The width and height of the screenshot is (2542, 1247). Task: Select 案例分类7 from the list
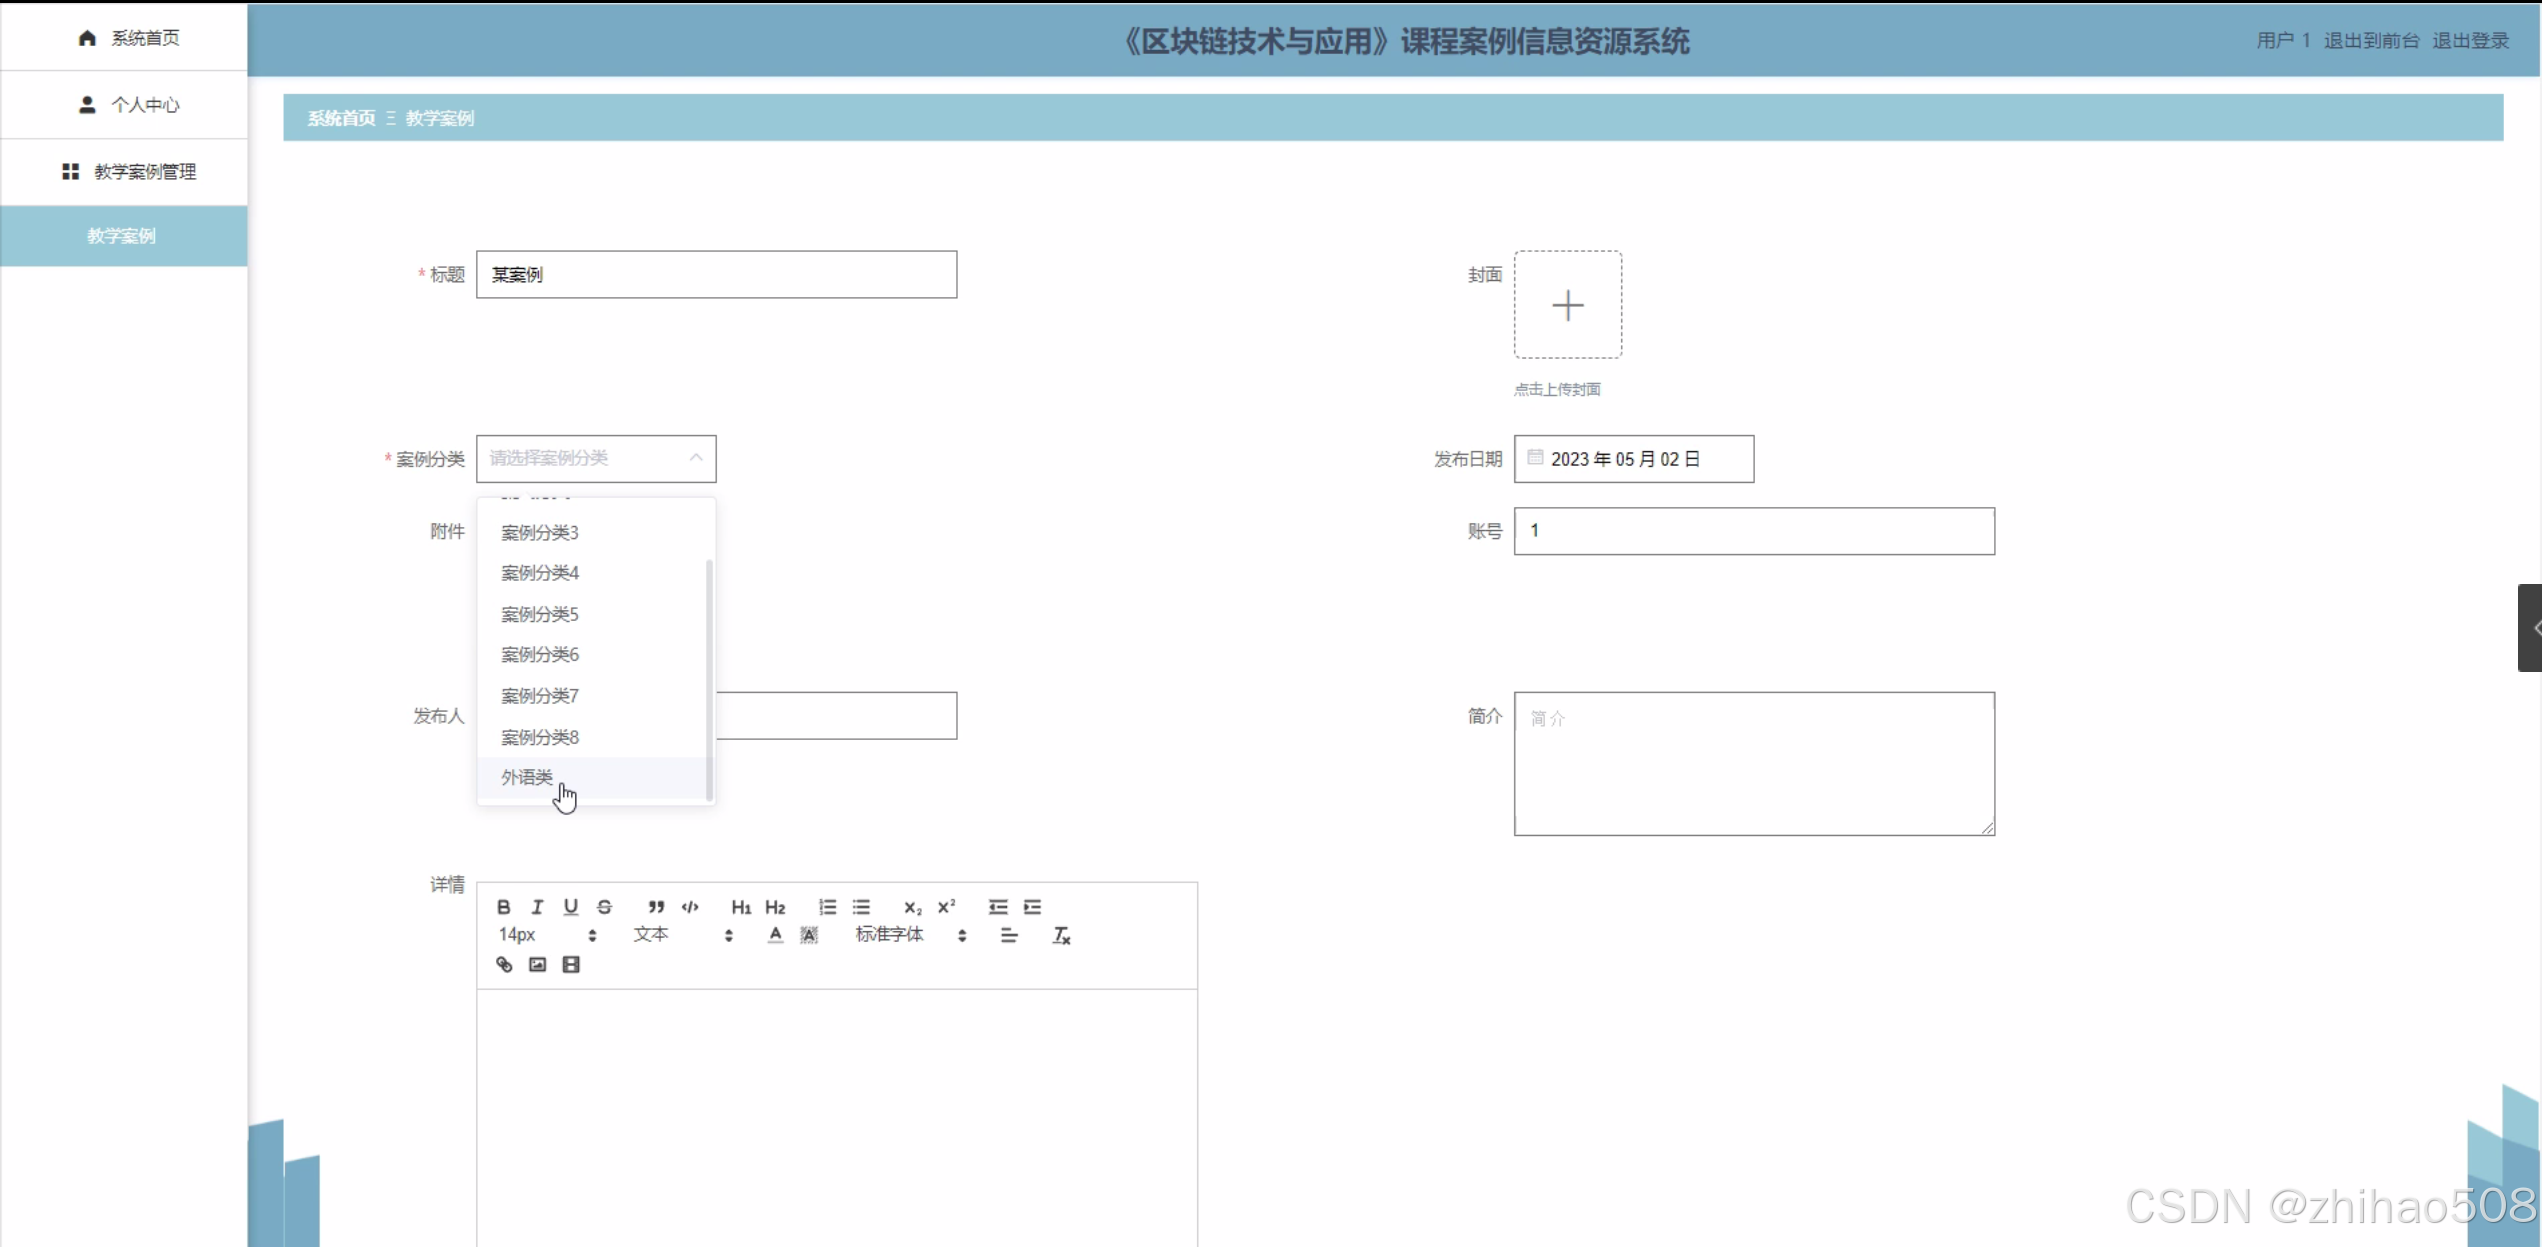595,695
